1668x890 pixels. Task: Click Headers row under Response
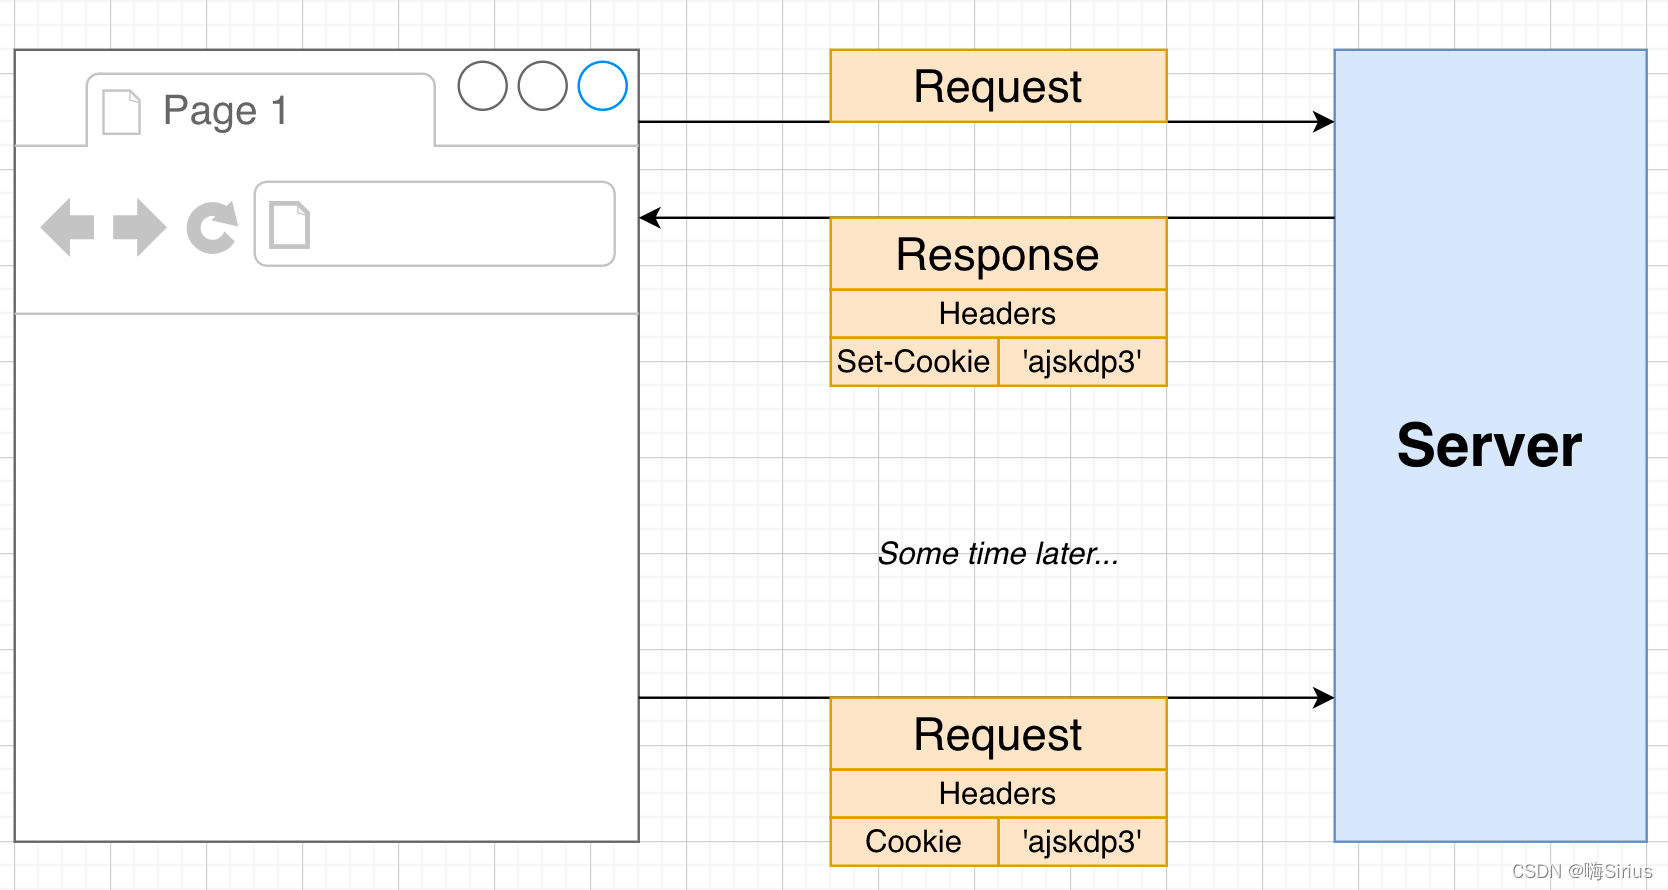tap(999, 314)
